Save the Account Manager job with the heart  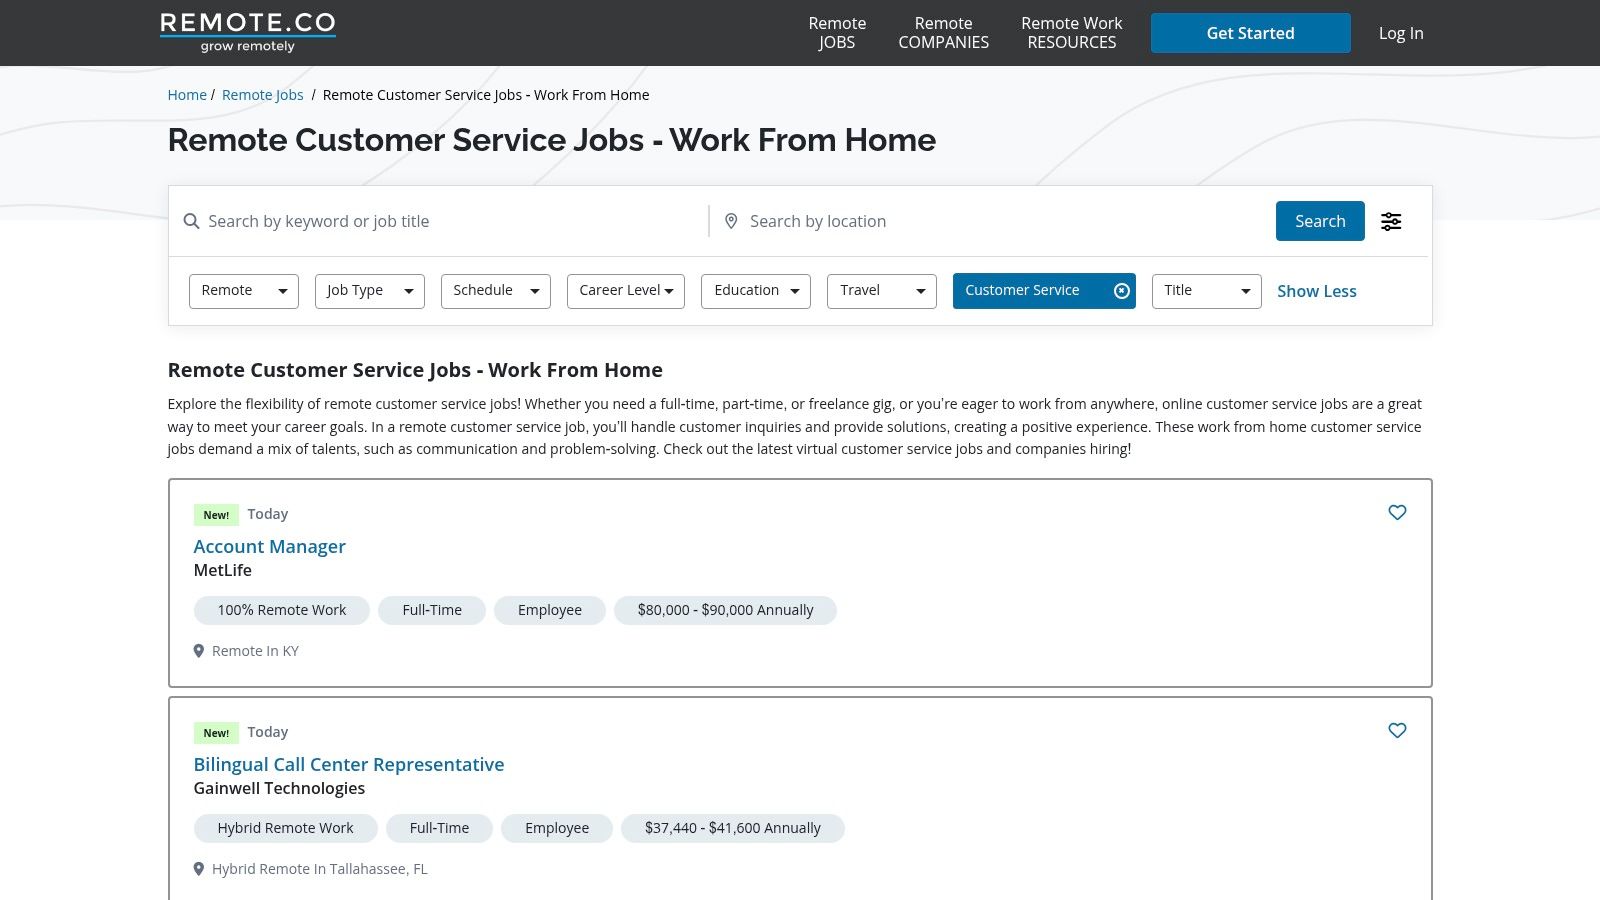pos(1397,512)
